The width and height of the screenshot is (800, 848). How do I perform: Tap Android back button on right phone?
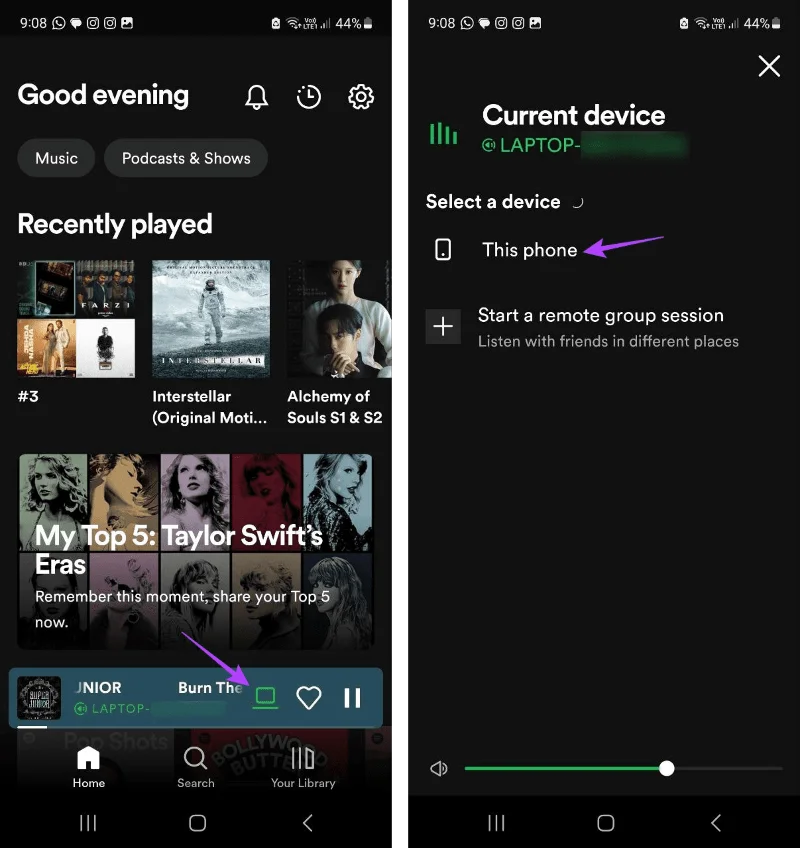click(x=716, y=823)
